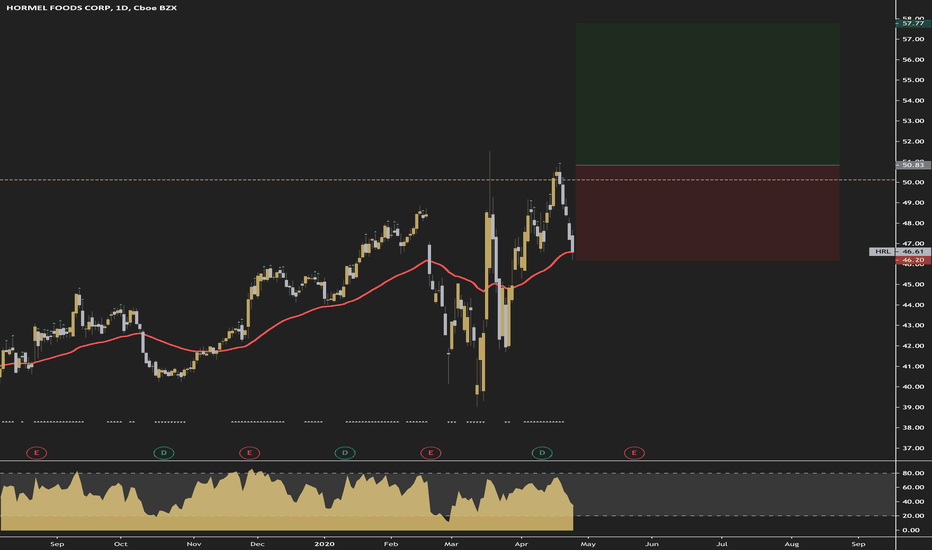Click the 40.00 level on the RSI scale
The image size is (932, 550).
912,502
